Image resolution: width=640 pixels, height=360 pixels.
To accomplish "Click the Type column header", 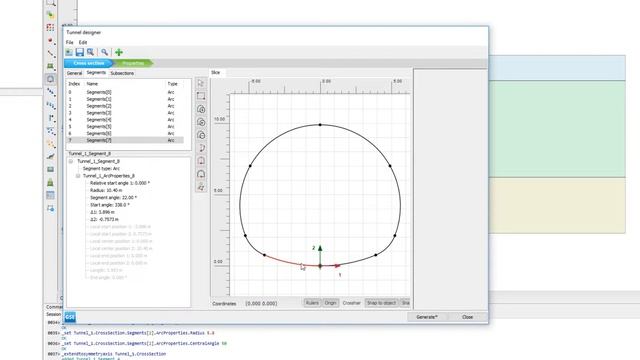I will pyautogui.click(x=173, y=84).
